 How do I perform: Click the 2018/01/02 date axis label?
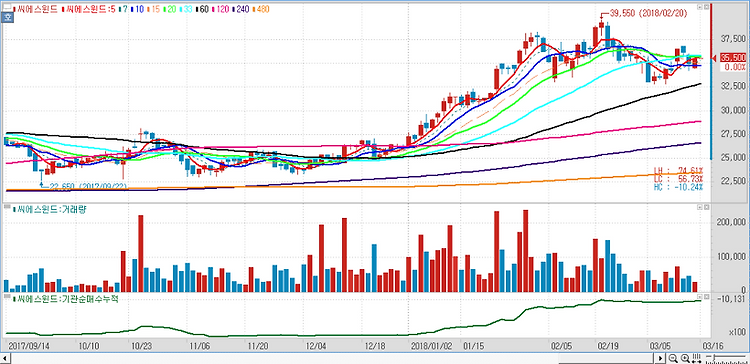(x=430, y=345)
